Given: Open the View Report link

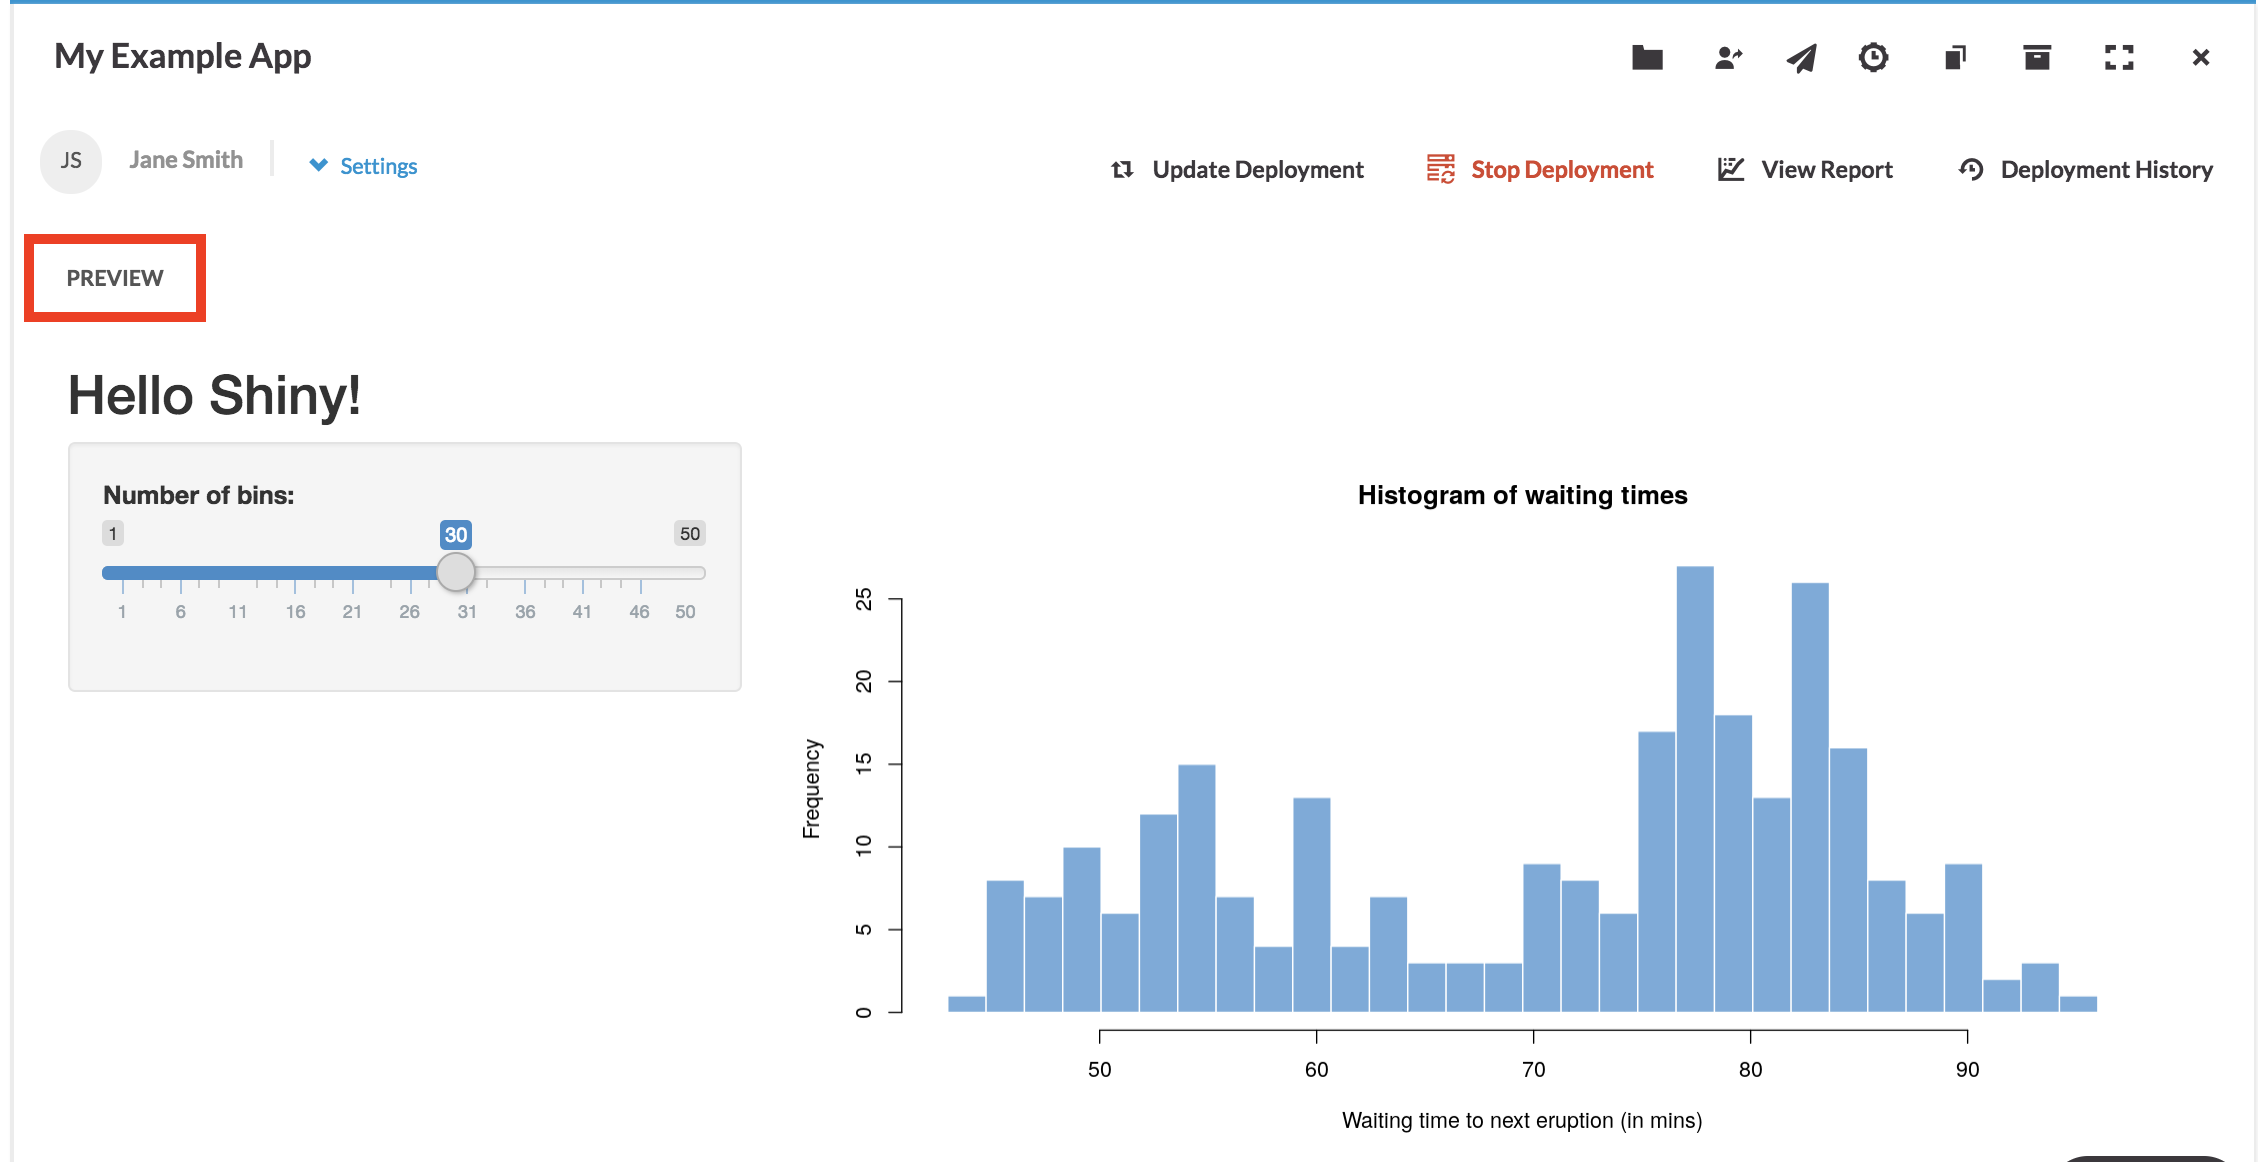Looking at the screenshot, I should coord(1826,170).
